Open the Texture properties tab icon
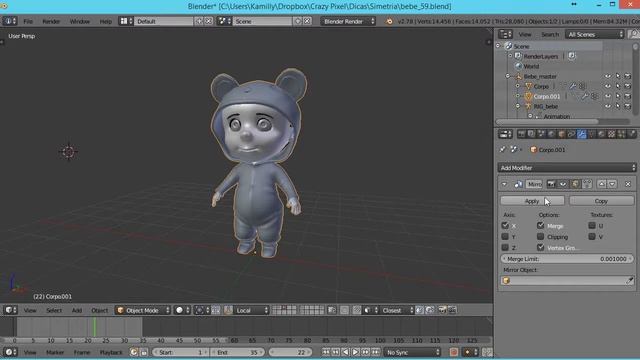This screenshot has width=640, height=360. [611, 134]
